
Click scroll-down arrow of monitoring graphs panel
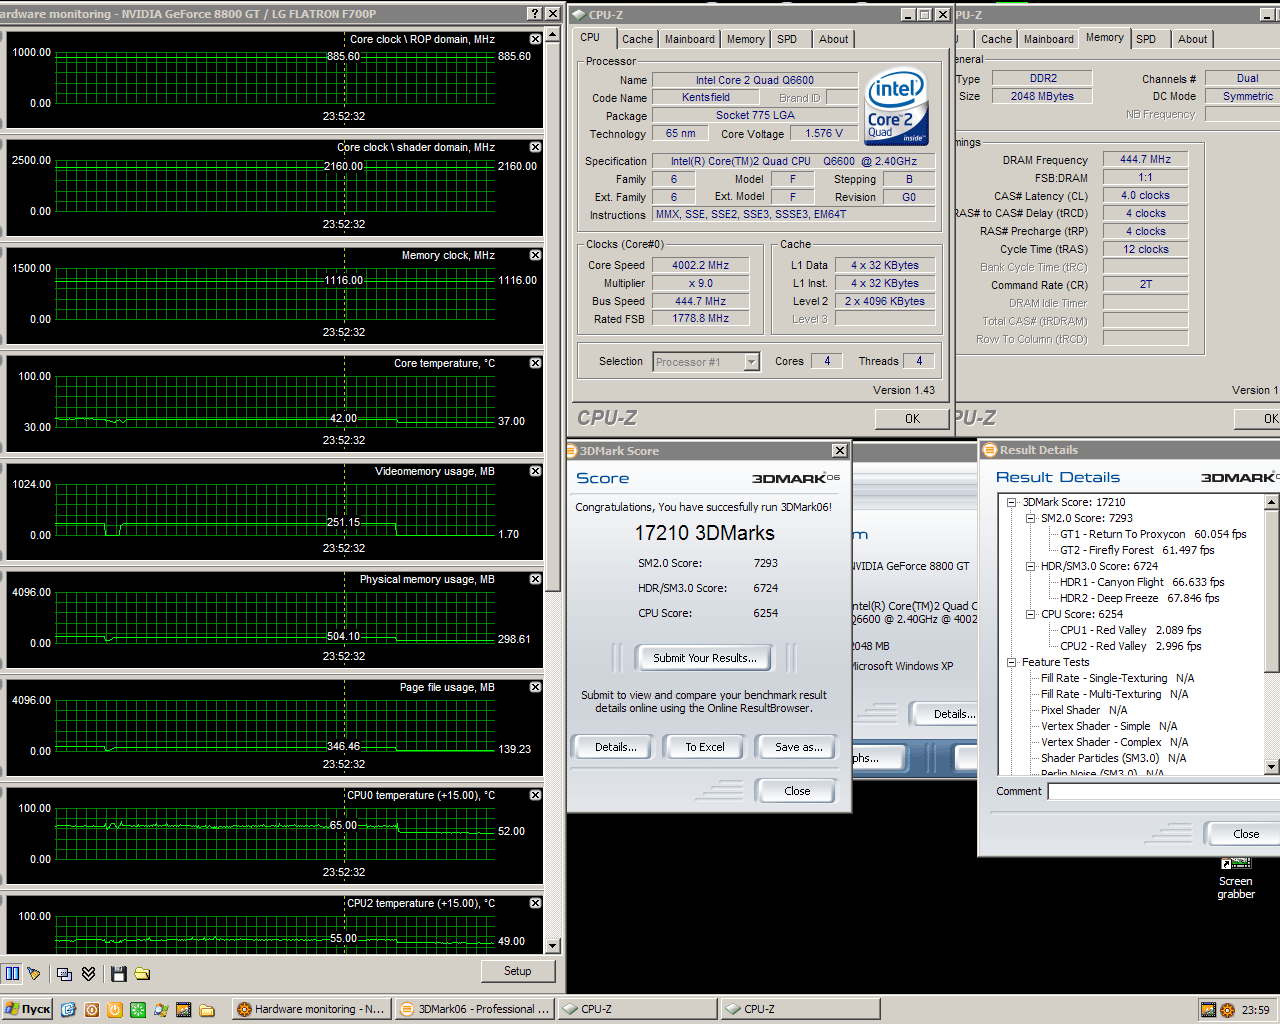554,945
